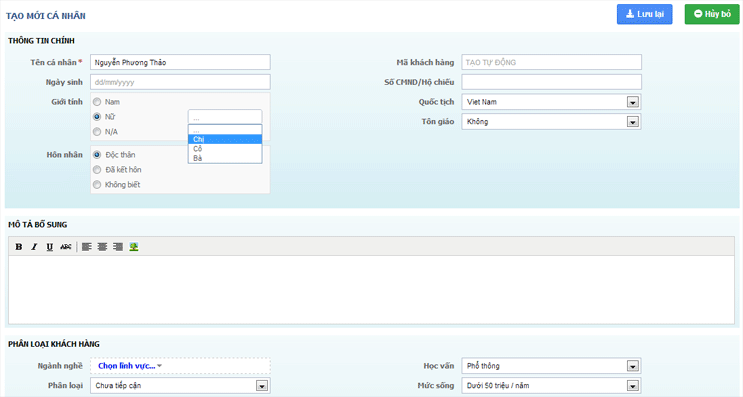Viewport: 743px width, 397px height.
Task: Insert an image via the editor toolbar
Action: 134,247
